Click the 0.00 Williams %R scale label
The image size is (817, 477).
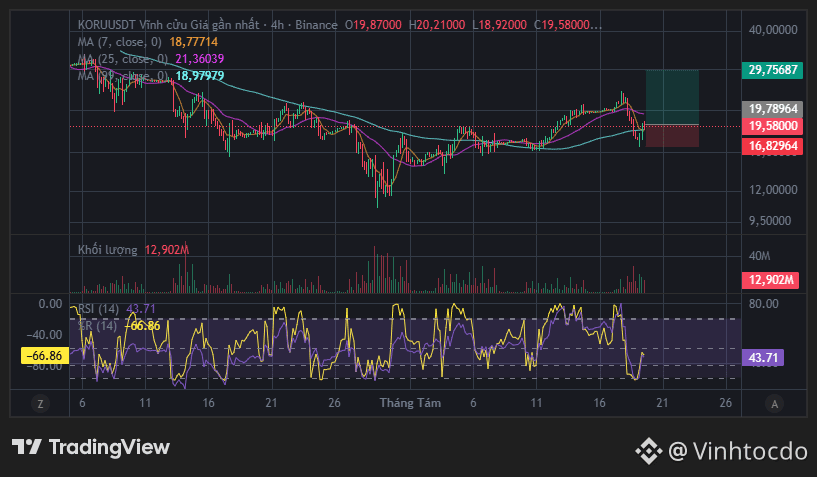(50, 304)
